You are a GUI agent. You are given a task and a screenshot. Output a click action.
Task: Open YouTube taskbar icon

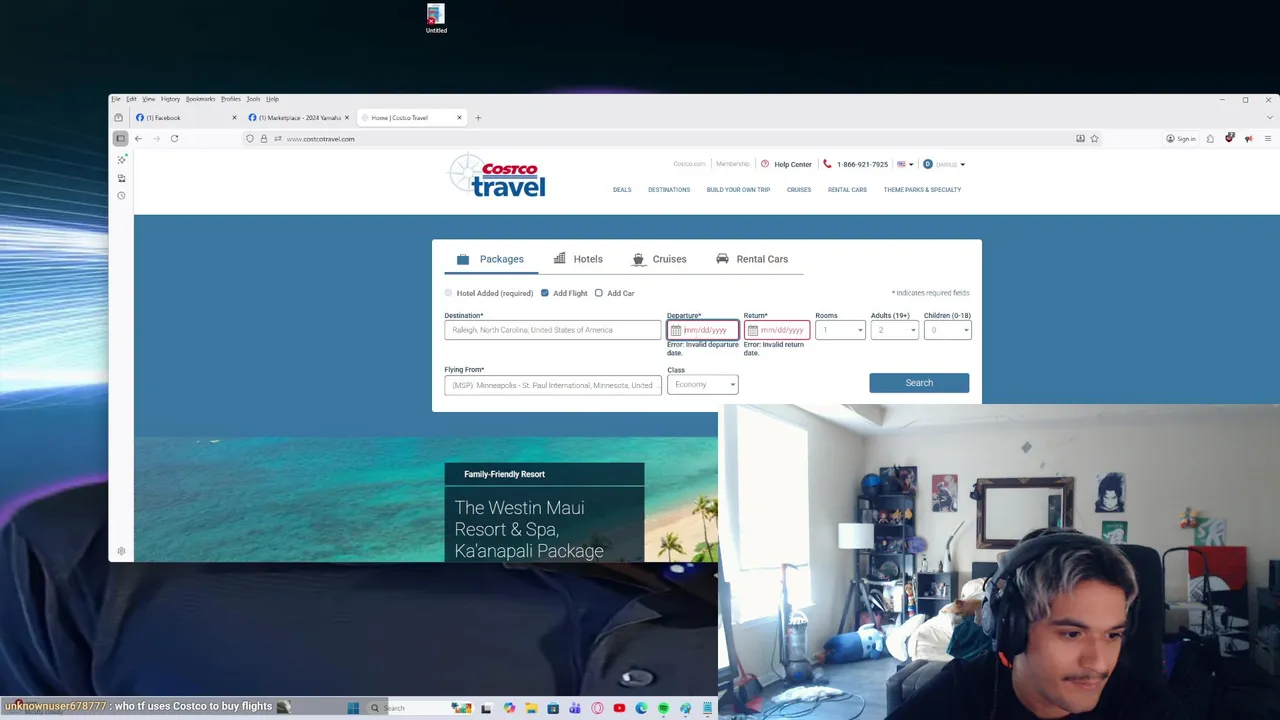point(619,708)
